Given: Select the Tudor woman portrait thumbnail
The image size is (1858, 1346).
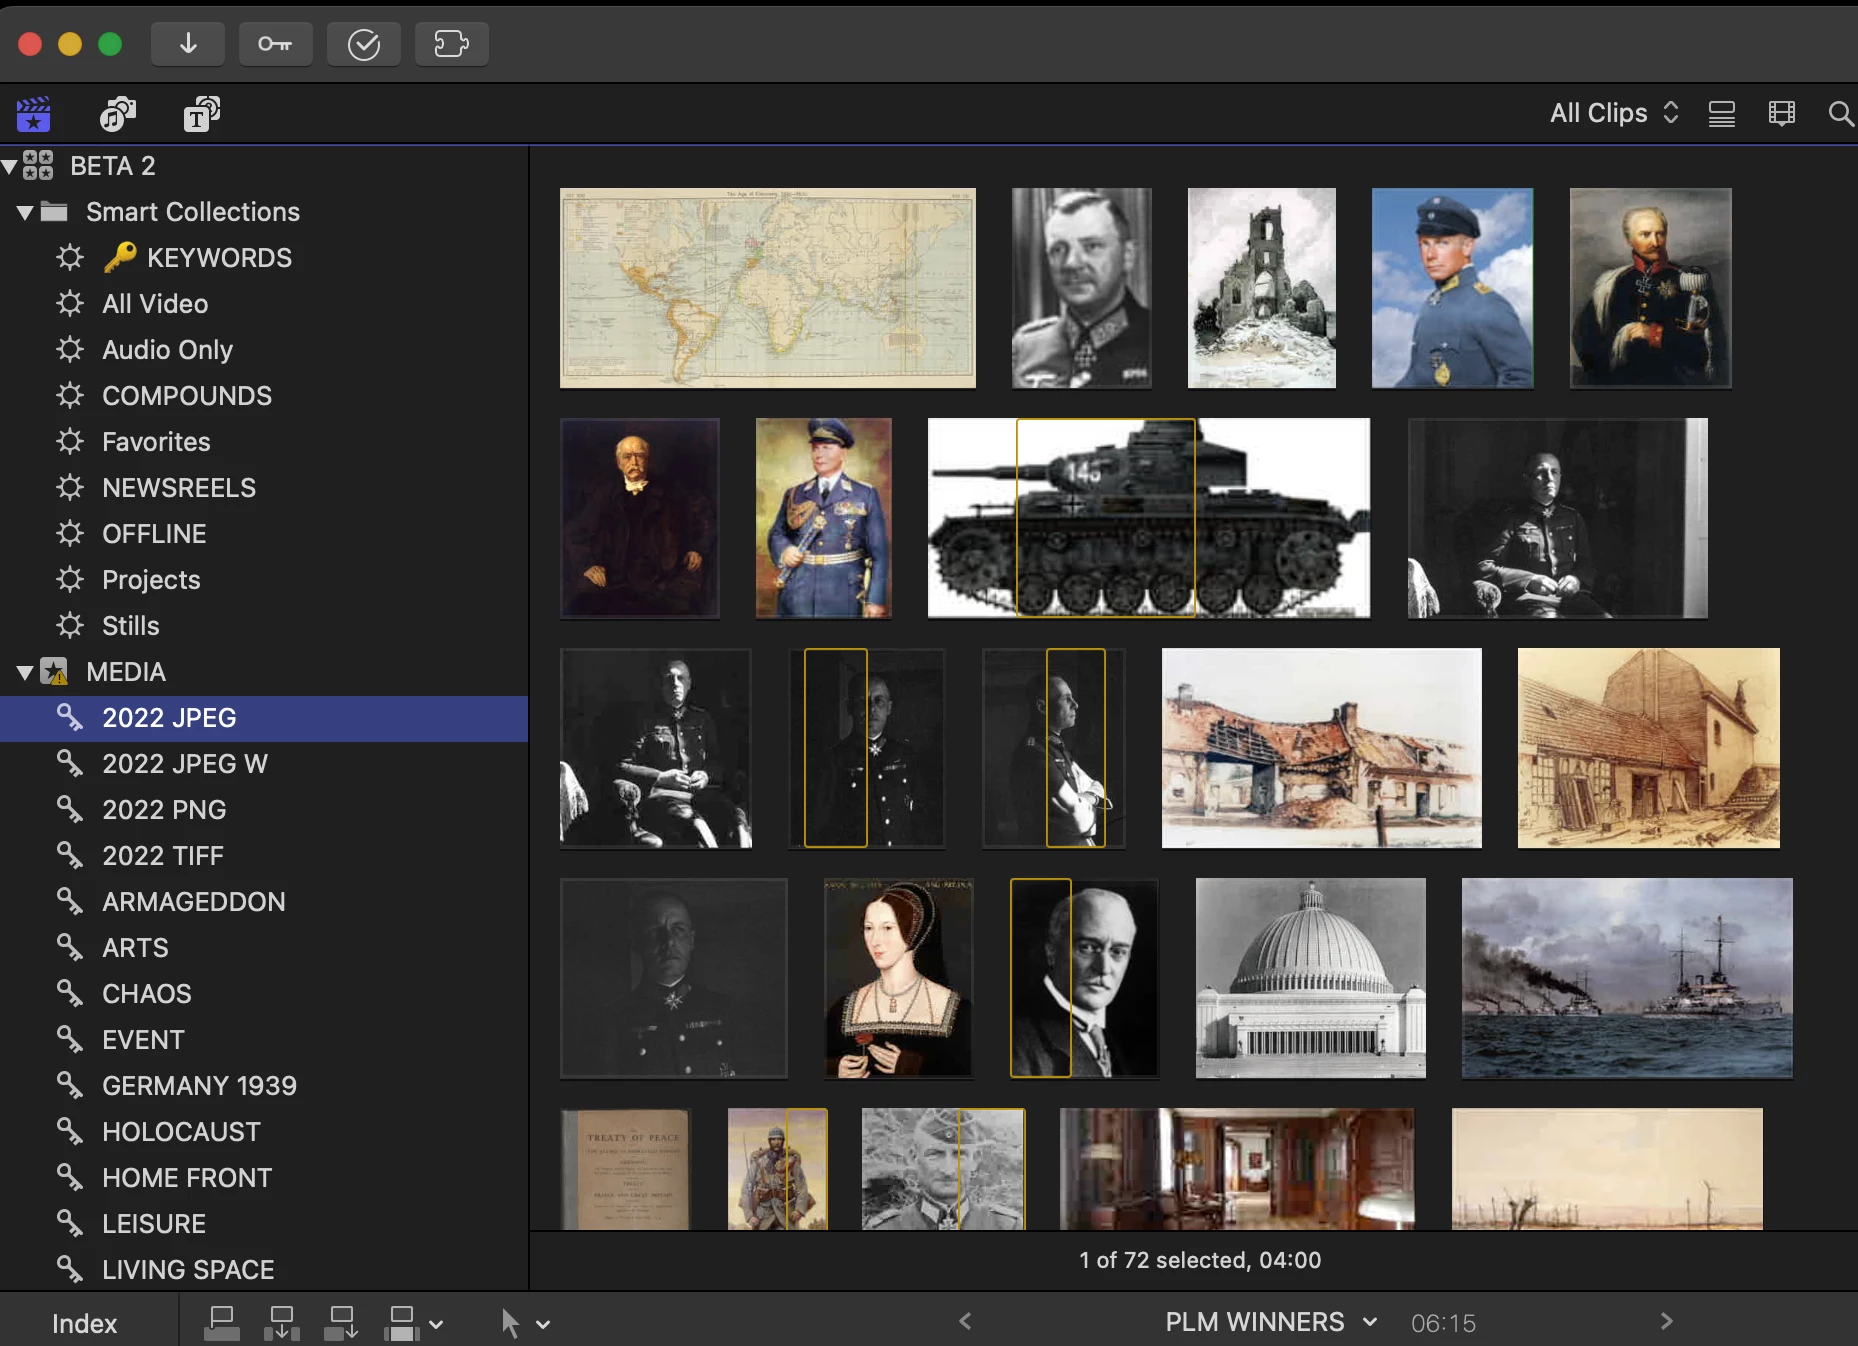Looking at the screenshot, I should click(898, 978).
